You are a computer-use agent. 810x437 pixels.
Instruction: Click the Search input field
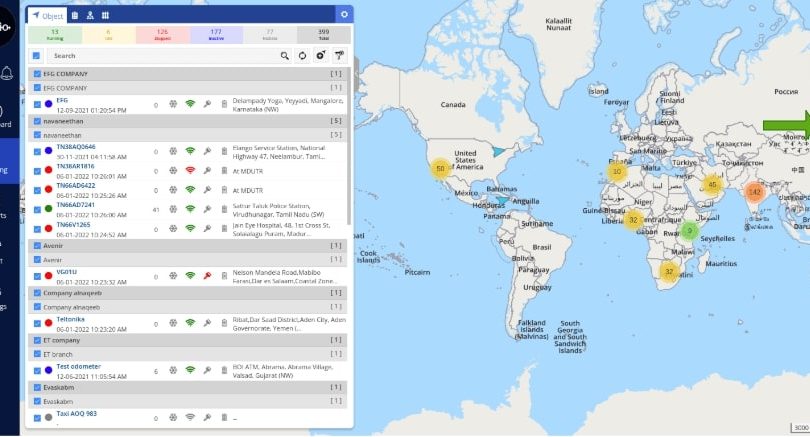[160, 56]
